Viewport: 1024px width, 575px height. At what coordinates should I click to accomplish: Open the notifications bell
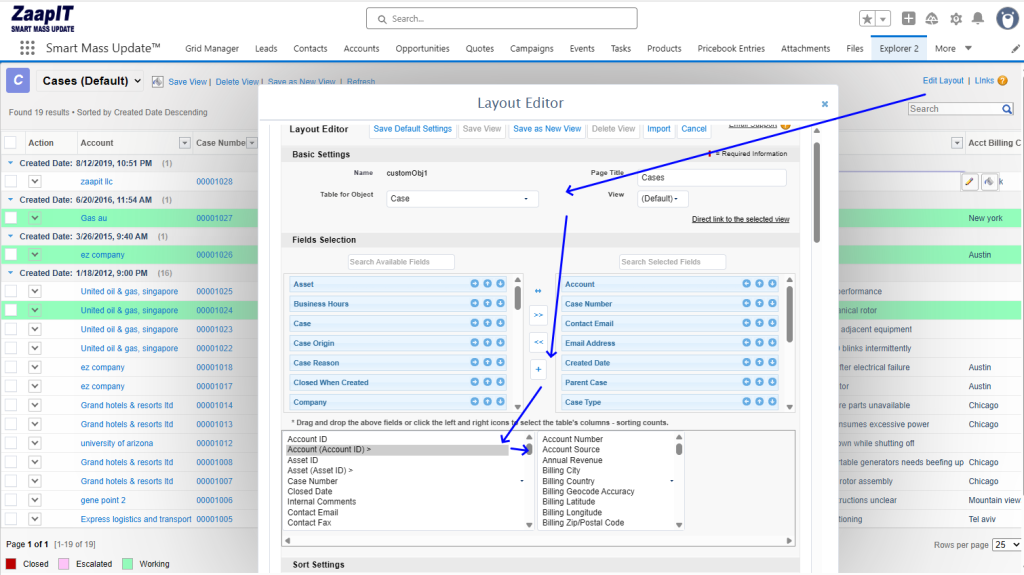[978, 18]
